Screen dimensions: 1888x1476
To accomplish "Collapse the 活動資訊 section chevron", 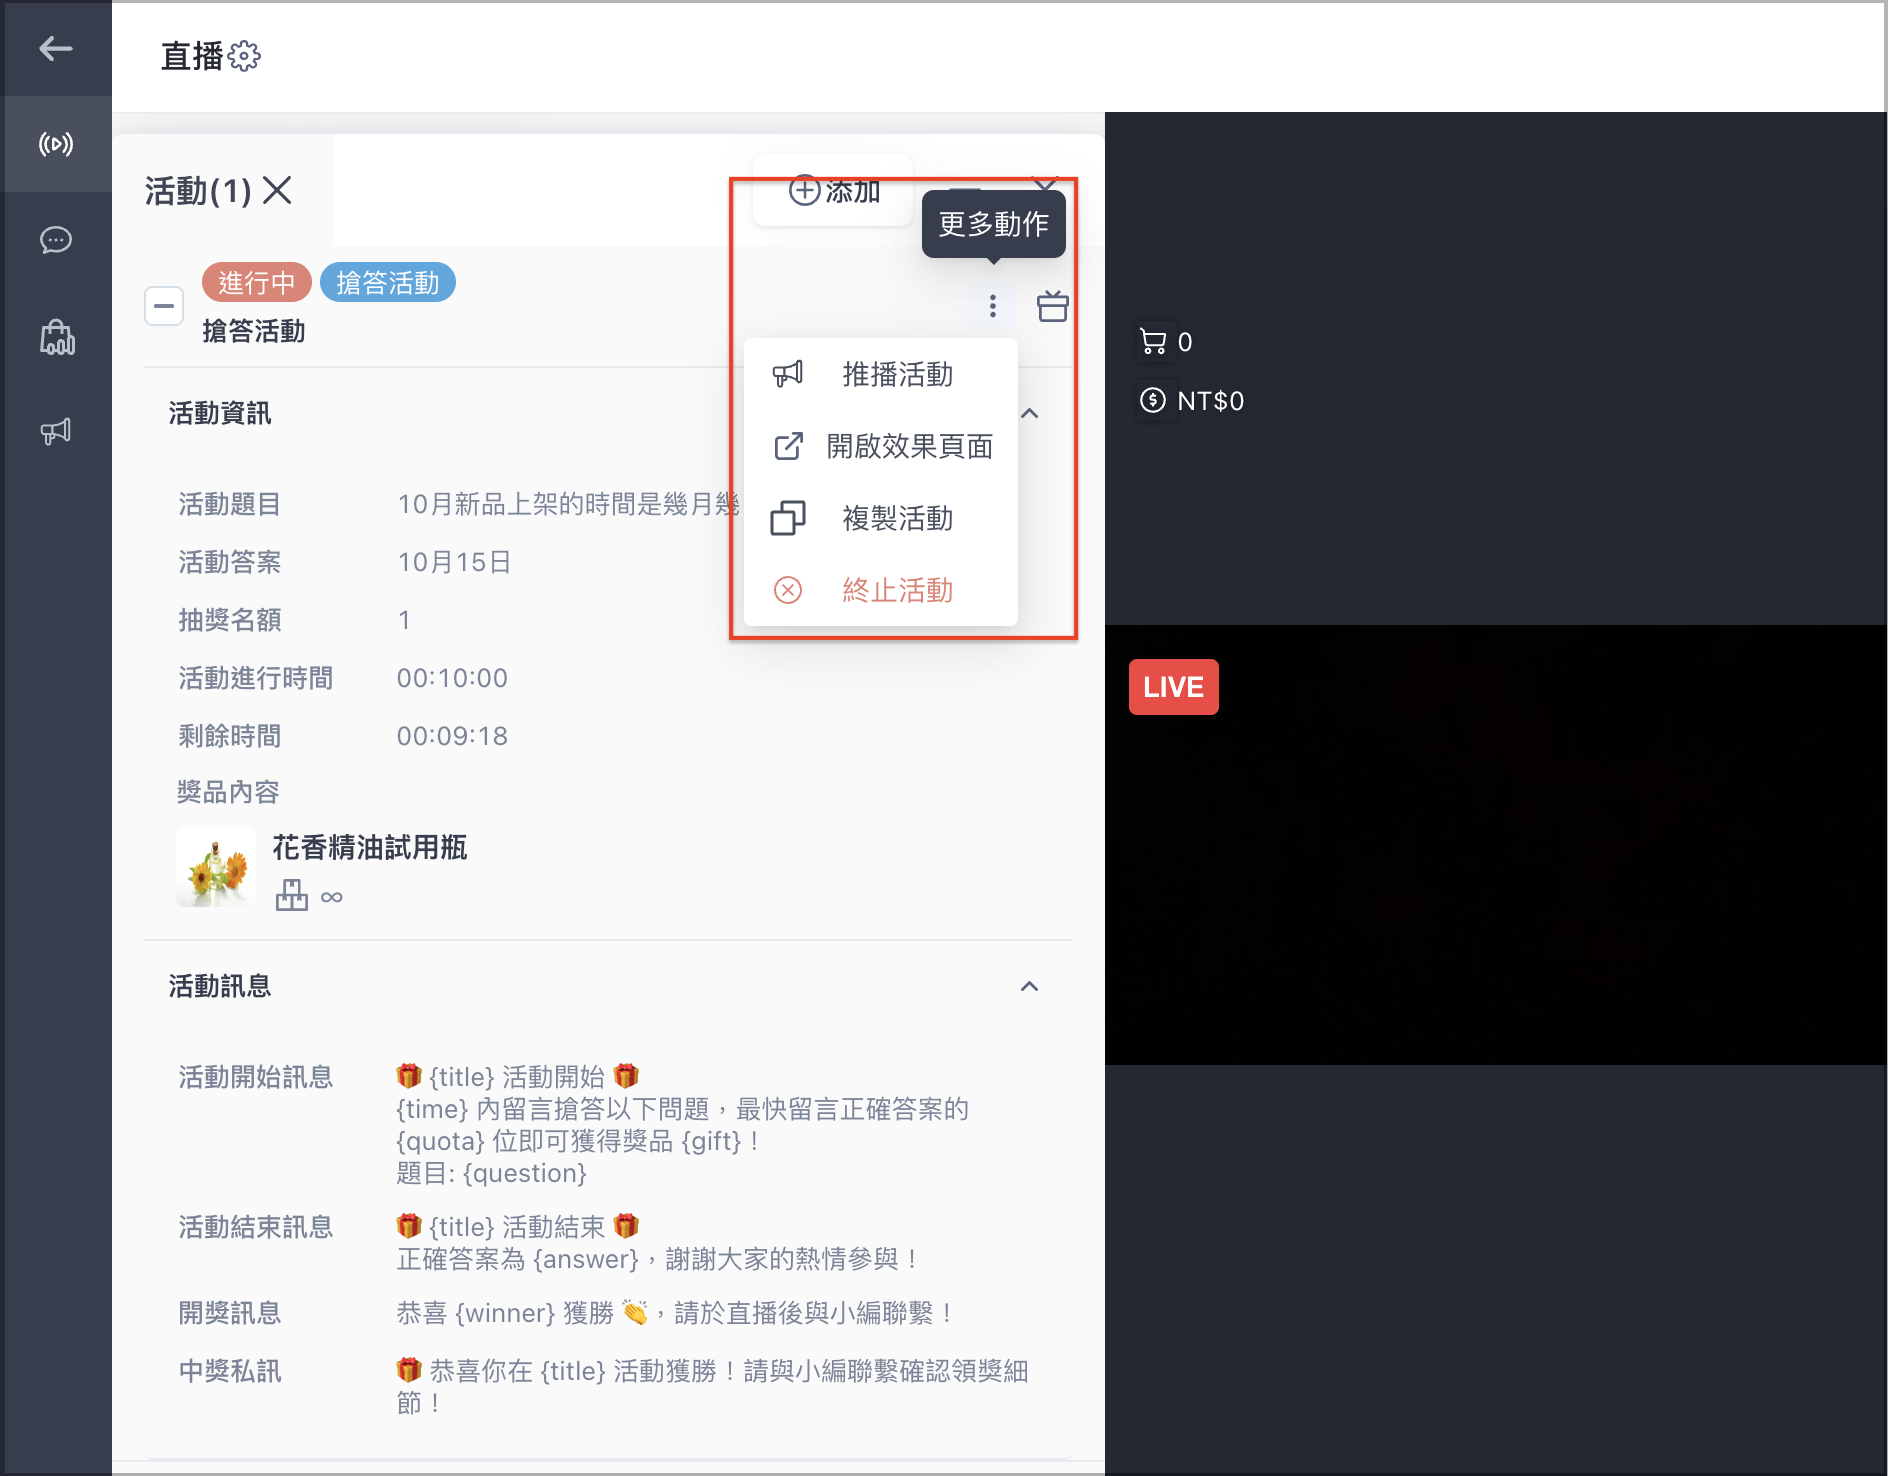I will point(1029,413).
